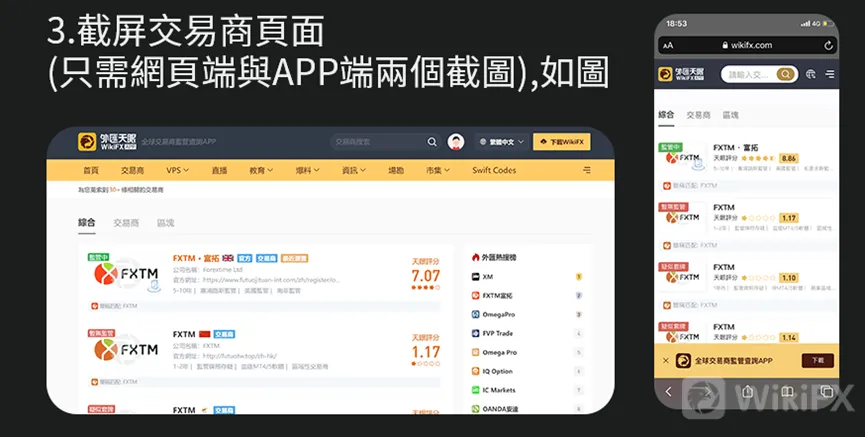The width and height of the screenshot is (865, 437).
Task: Select the 交易商 tab in web page
Action: (x=126, y=223)
